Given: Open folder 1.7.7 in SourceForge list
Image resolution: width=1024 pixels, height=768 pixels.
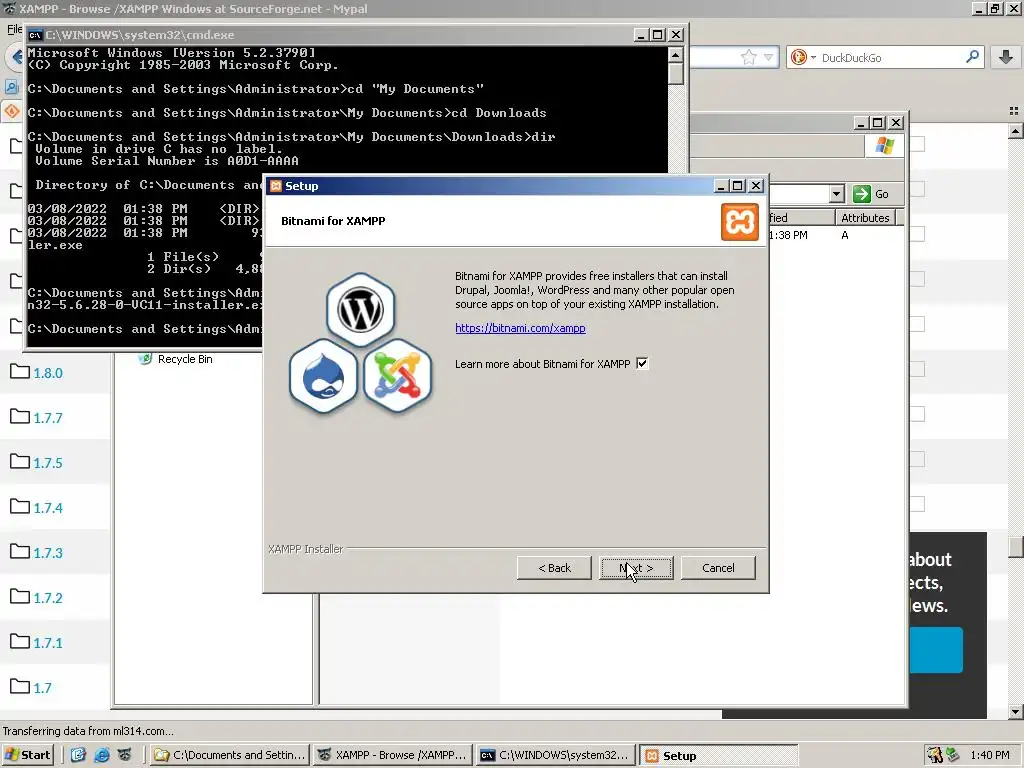Looking at the screenshot, I should tap(48, 418).
